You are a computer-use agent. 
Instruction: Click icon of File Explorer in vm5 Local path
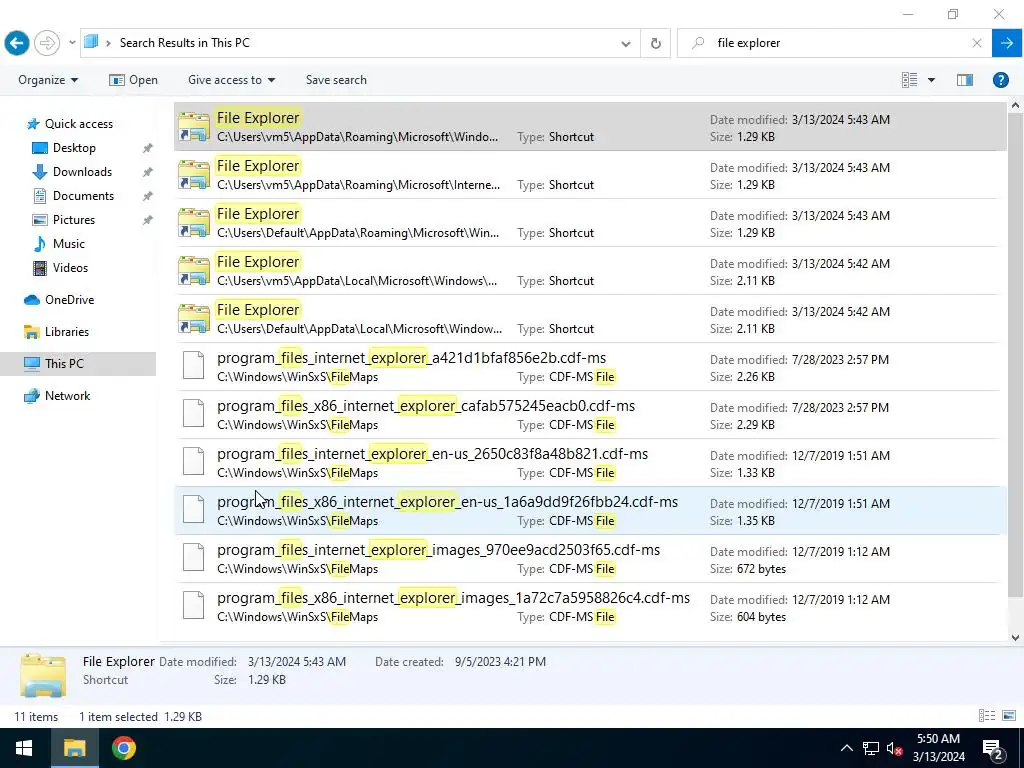[x=194, y=271]
